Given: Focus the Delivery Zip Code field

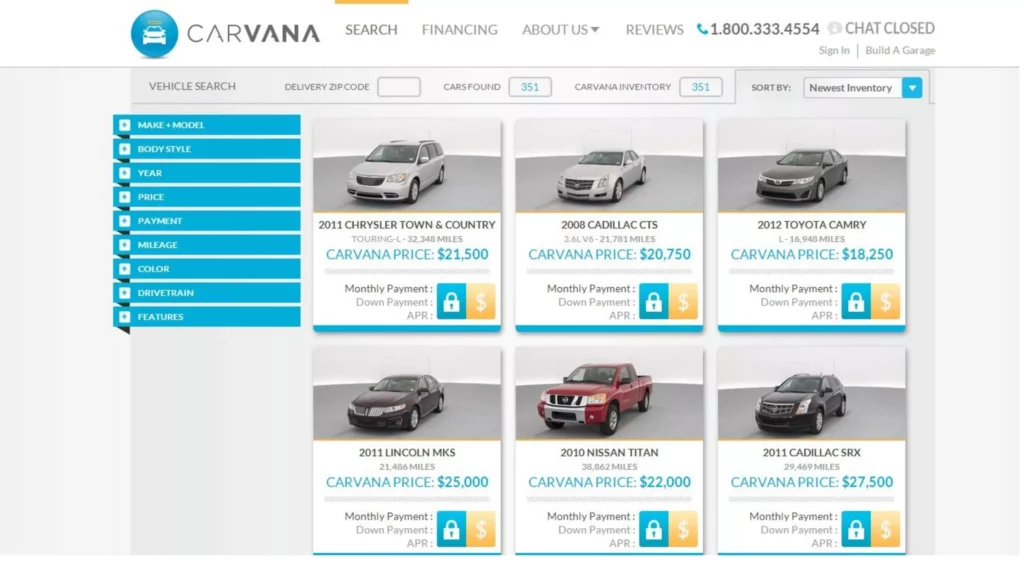Looking at the screenshot, I should 399,87.
